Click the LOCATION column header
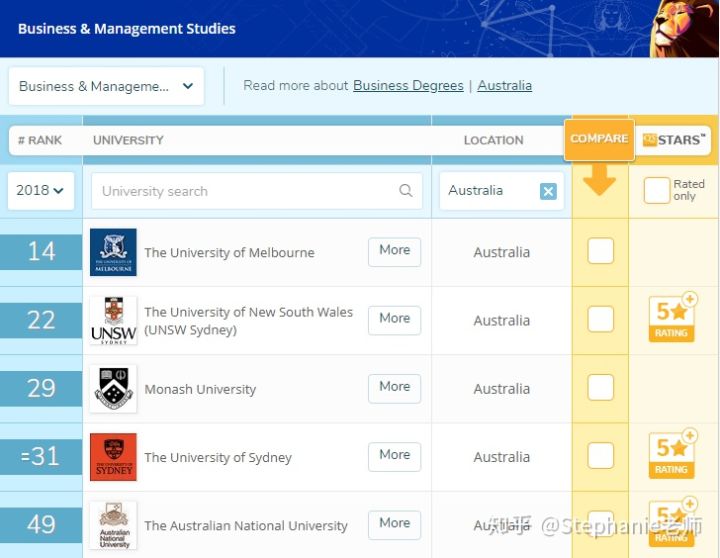 [x=494, y=140]
